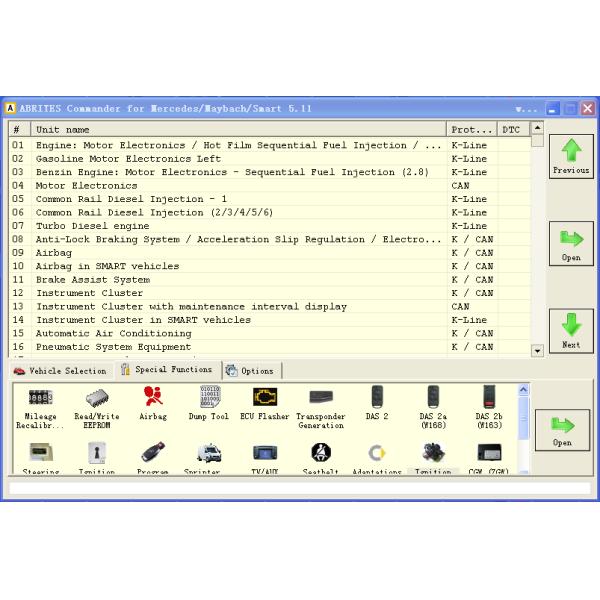
Task: Select the Turbo Diesel engine row
Action: [x=93, y=226]
